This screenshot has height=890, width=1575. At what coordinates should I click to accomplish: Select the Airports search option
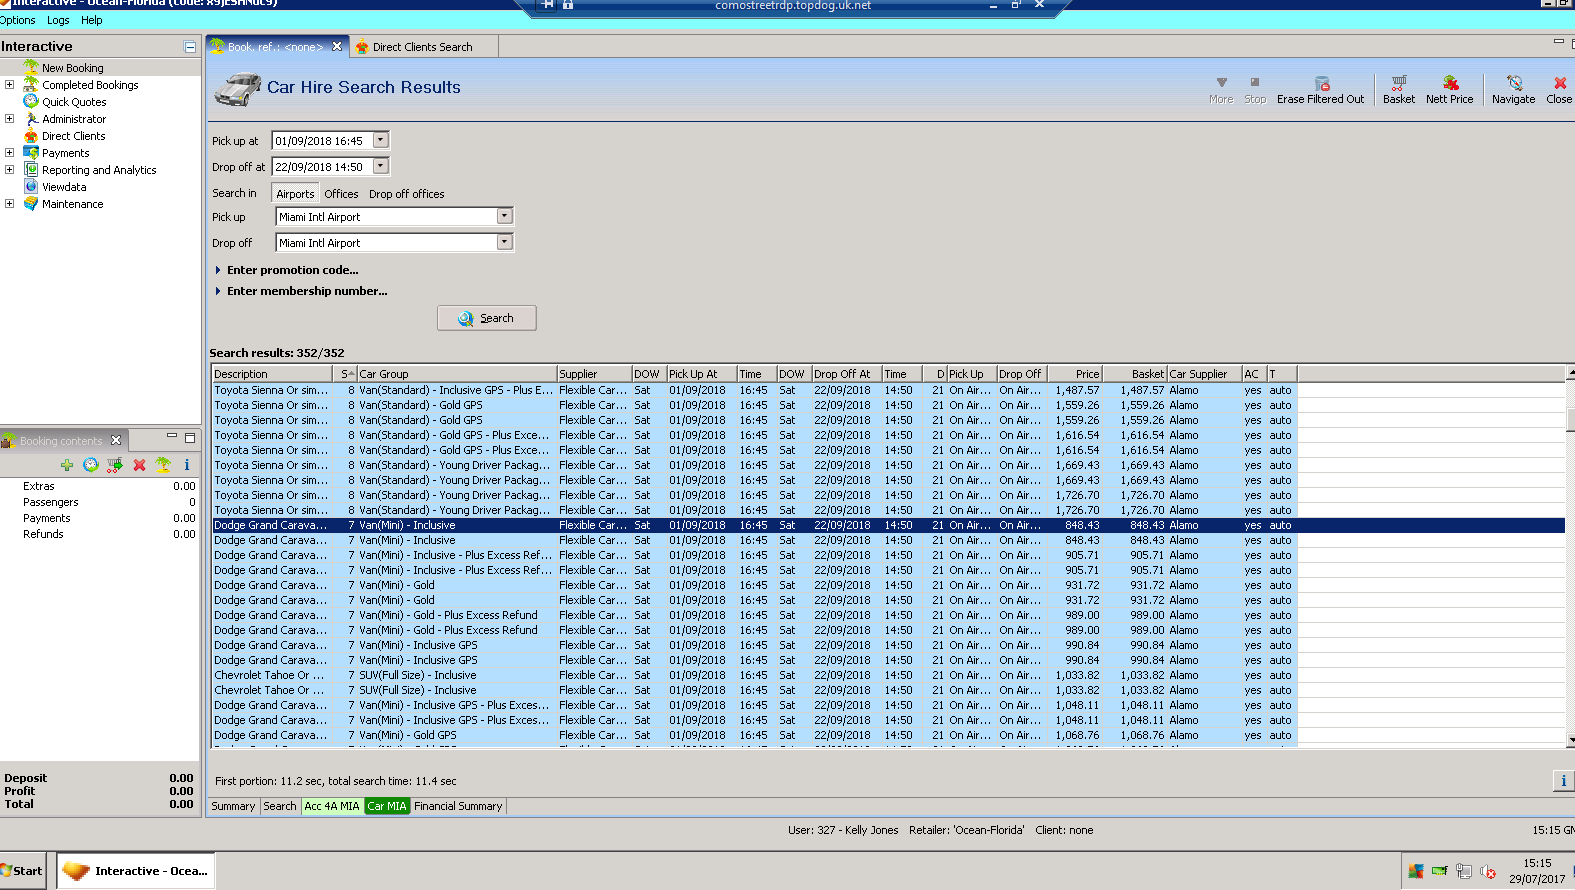295,194
